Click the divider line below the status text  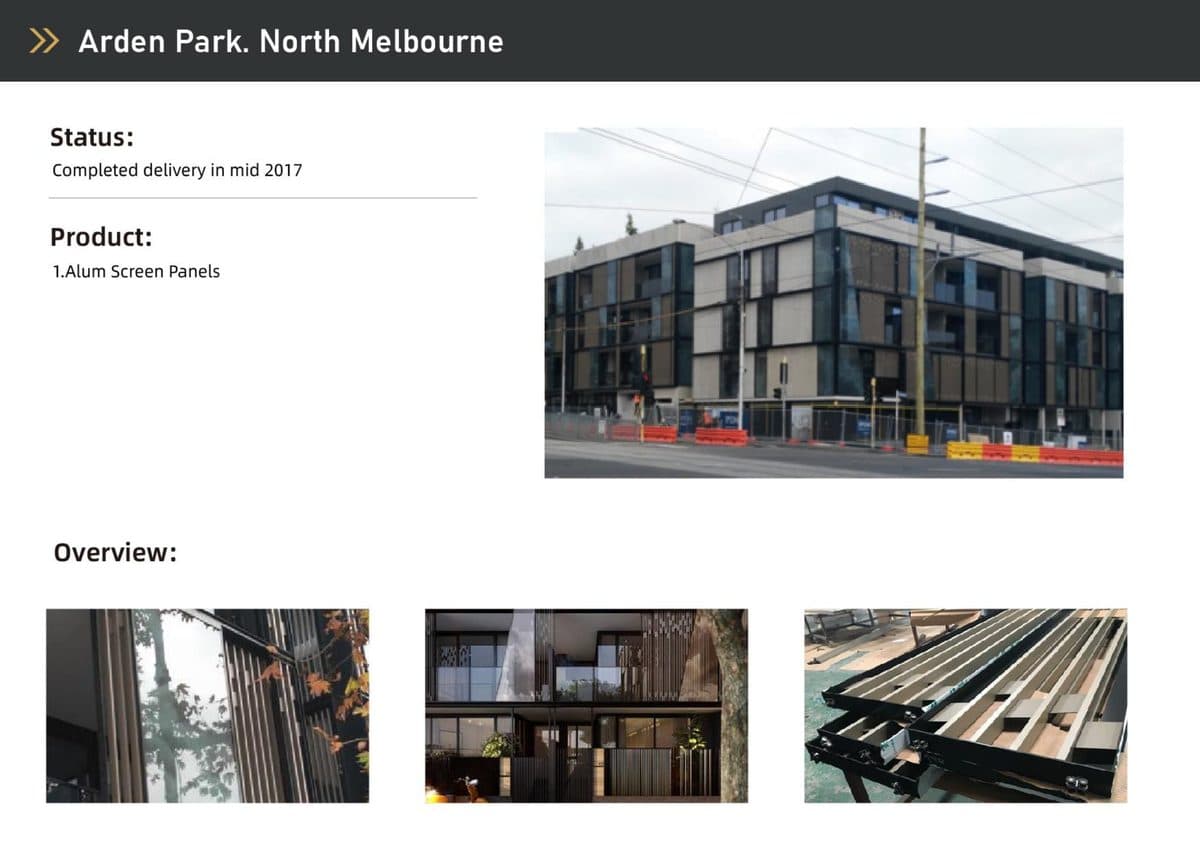263,198
